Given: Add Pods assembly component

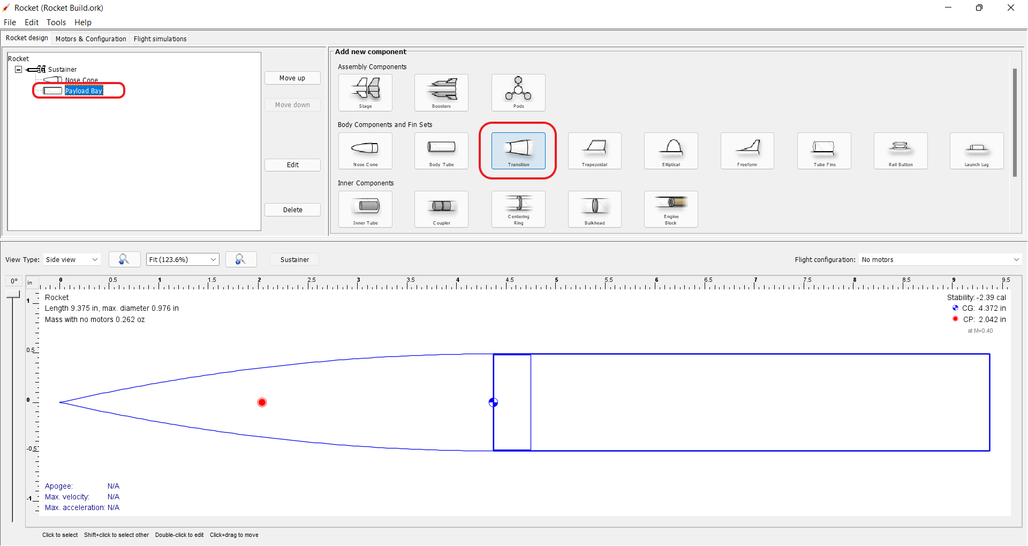Looking at the screenshot, I should (x=518, y=93).
